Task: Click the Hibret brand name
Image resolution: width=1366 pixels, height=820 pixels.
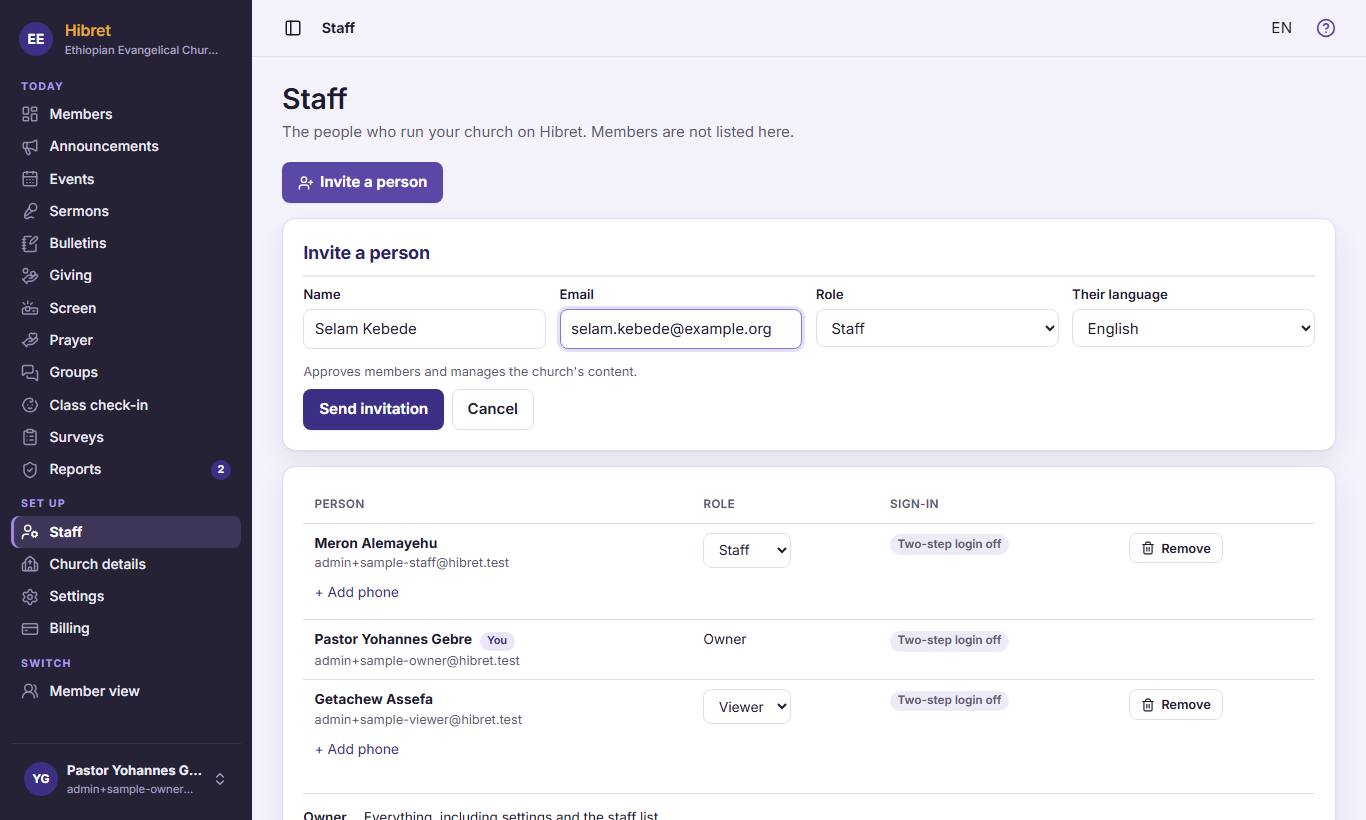Action: pos(88,30)
